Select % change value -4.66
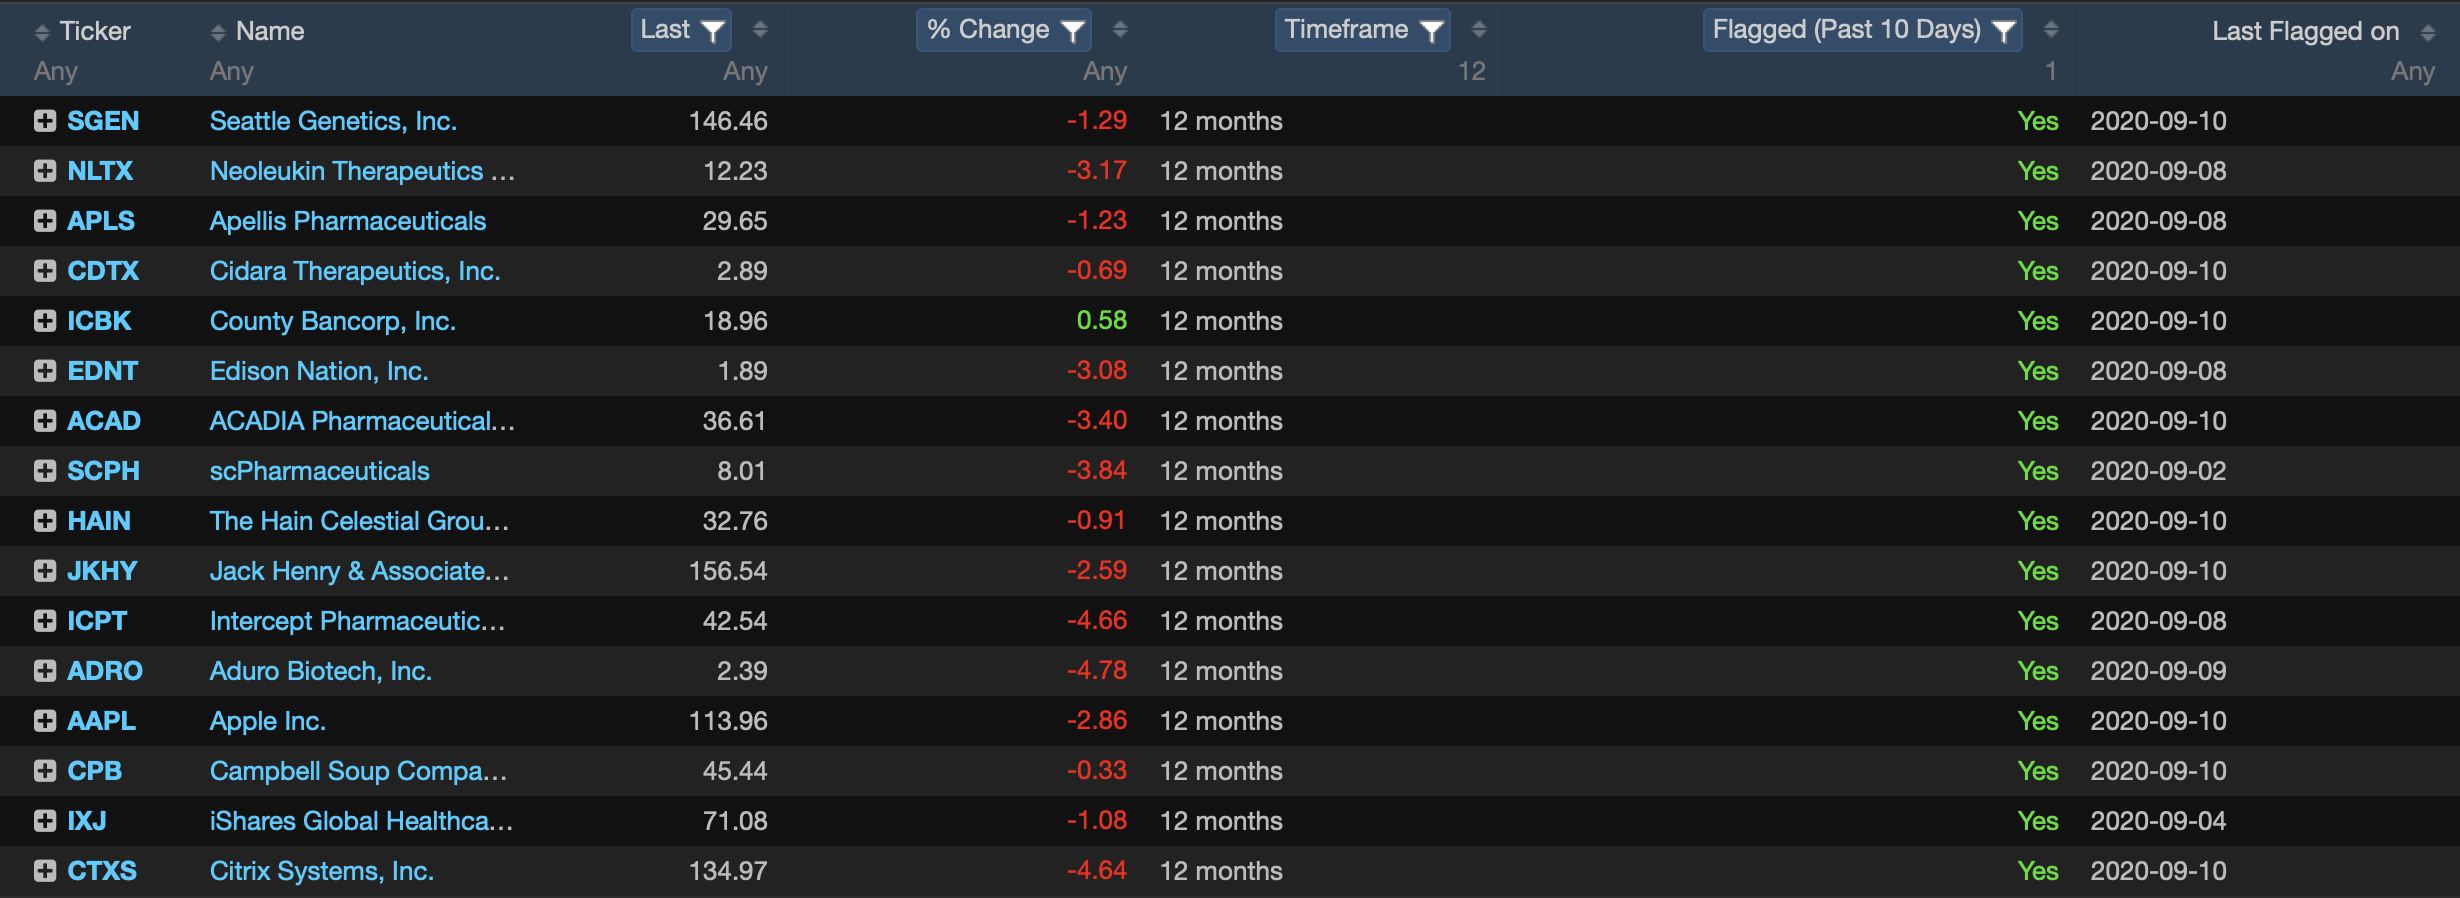2460x898 pixels. 1097,621
